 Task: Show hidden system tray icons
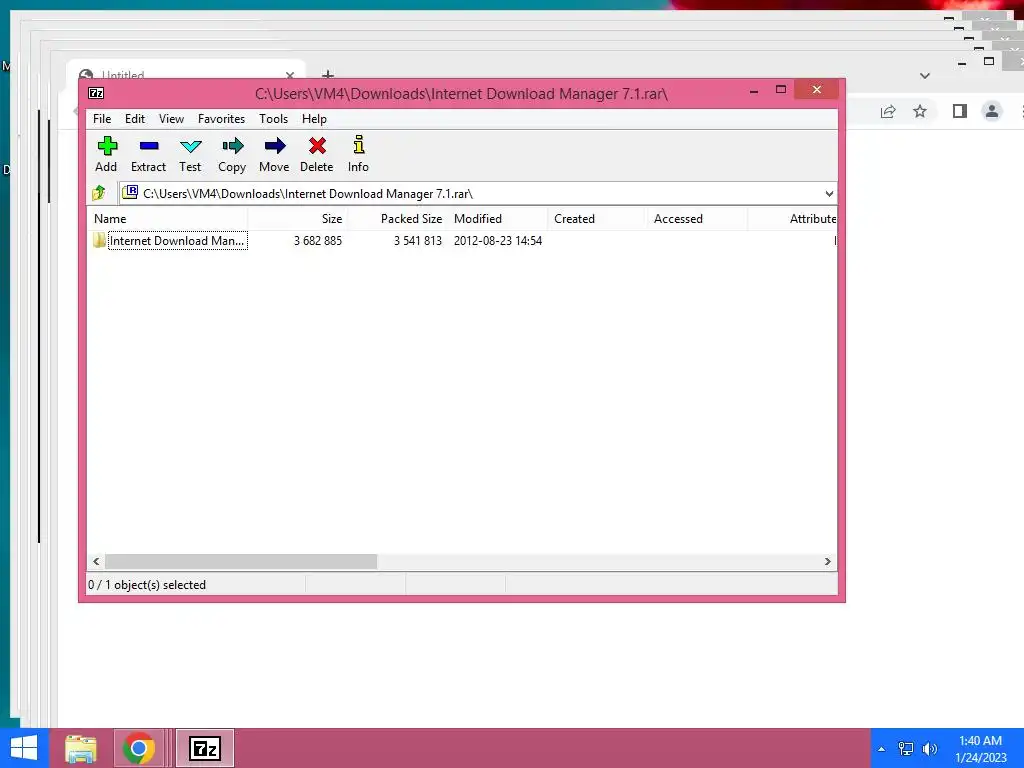(x=882, y=749)
